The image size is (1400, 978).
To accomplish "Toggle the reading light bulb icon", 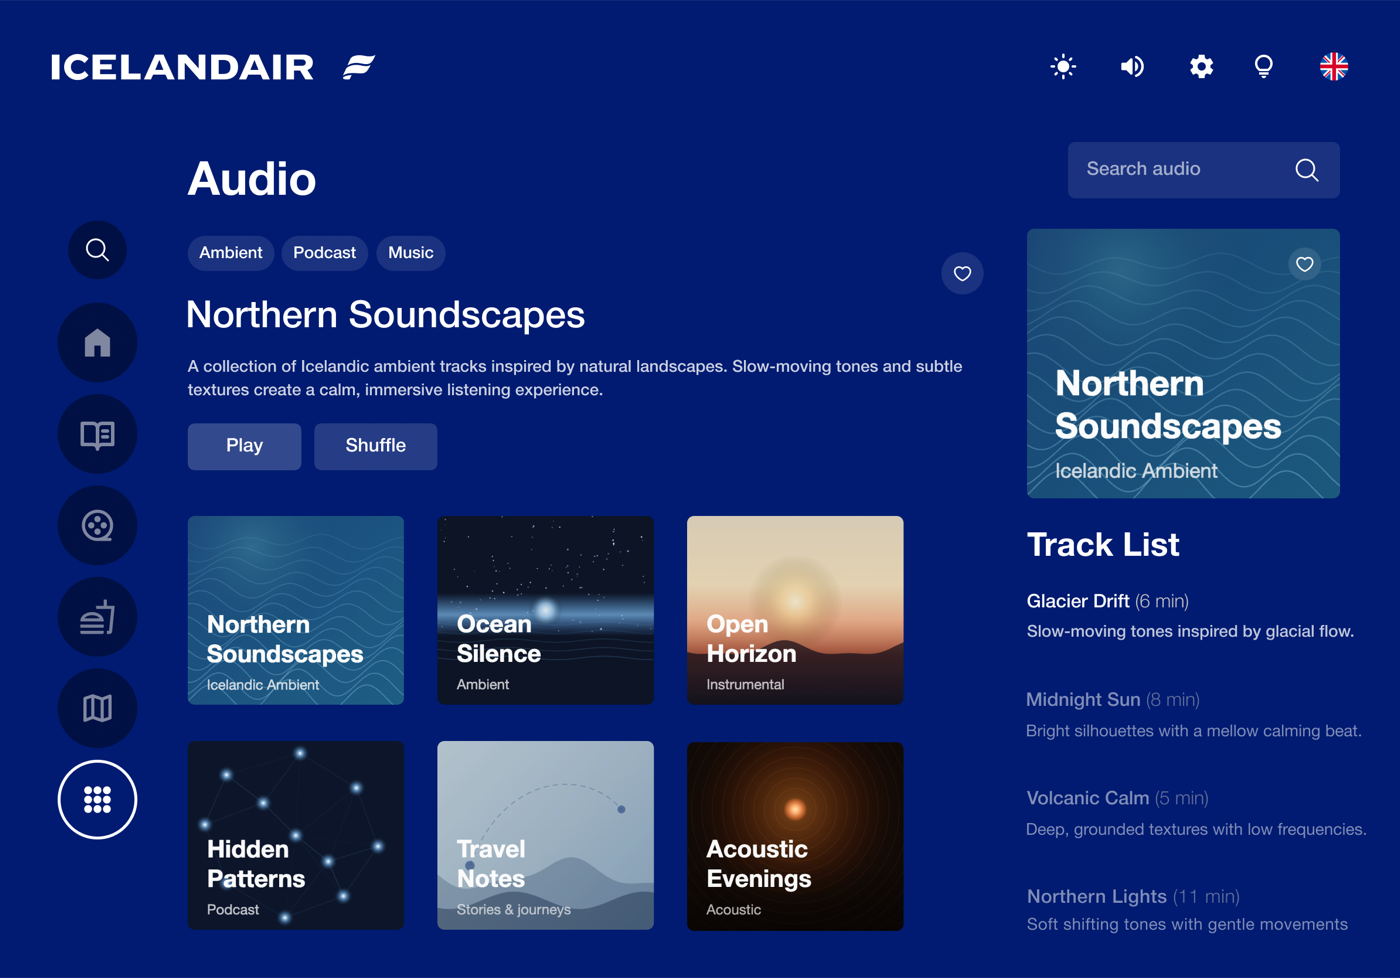I will pyautogui.click(x=1264, y=67).
